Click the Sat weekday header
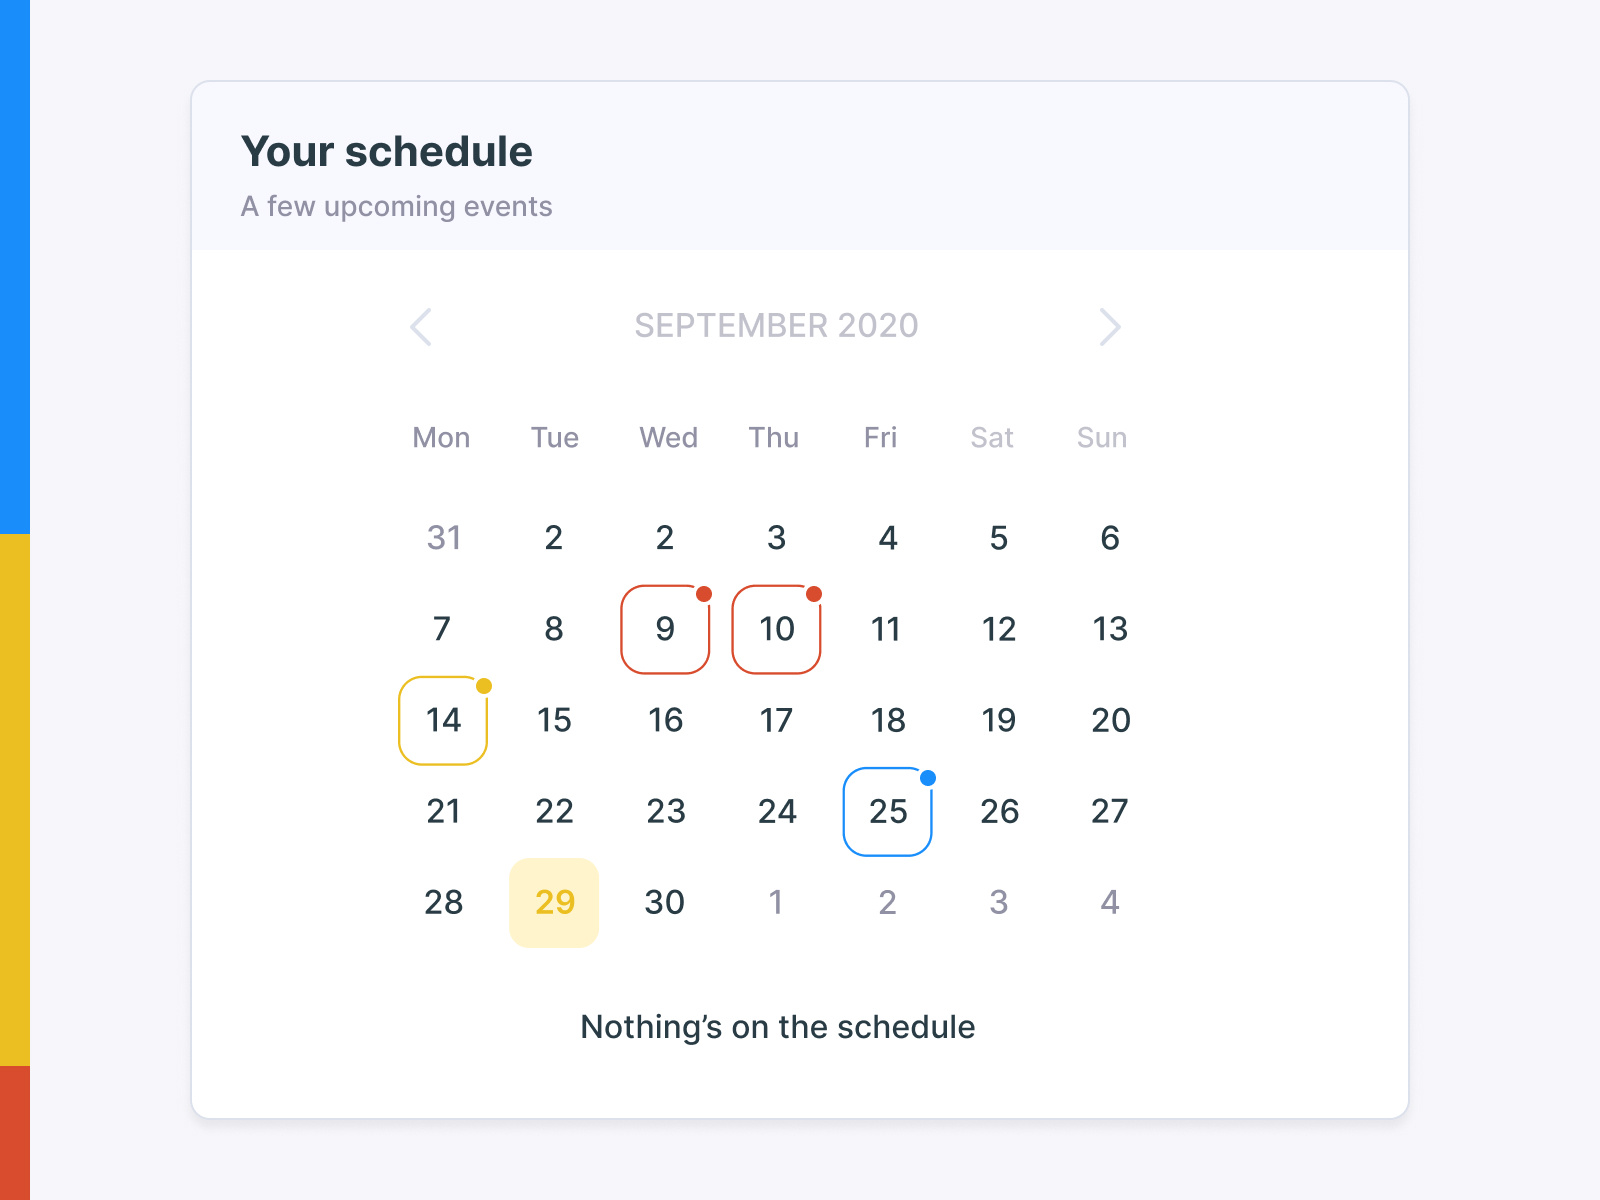 coord(992,437)
